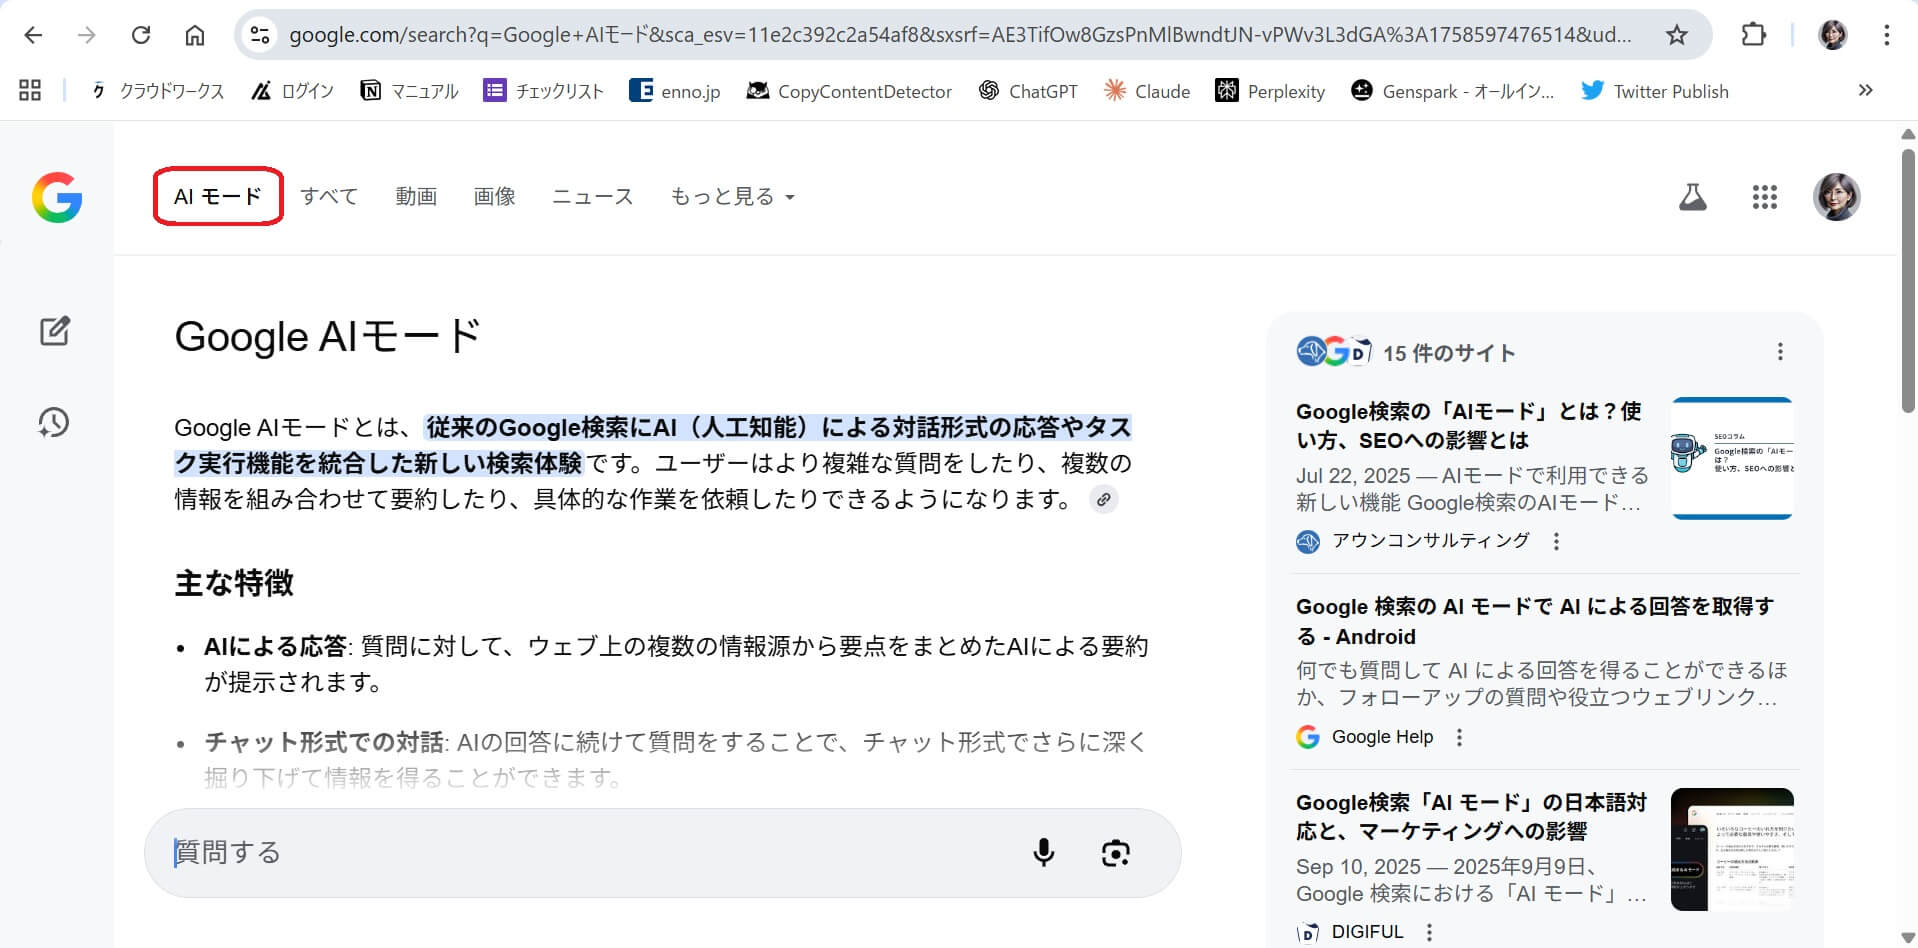Bookmark this page with star icon
Image resolution: width=1918 pixels, height=948 pixels.
point(1677,35)
